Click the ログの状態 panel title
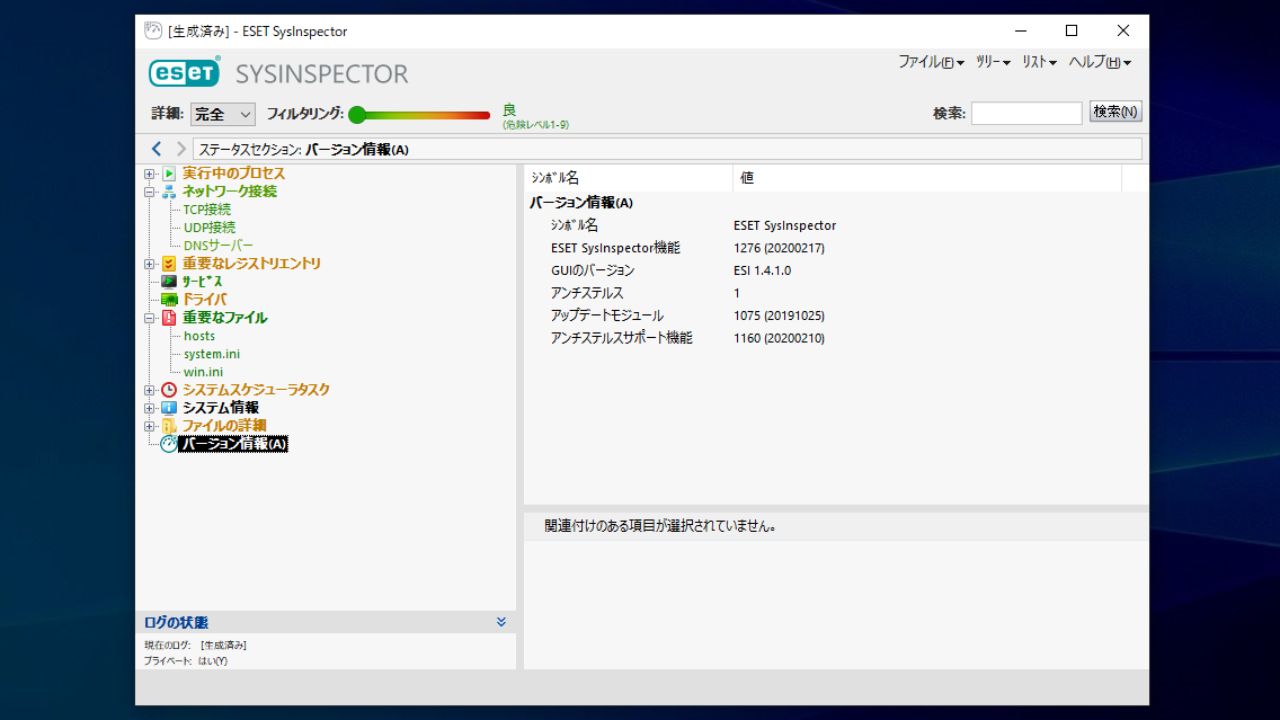Screen dimensions: 1280x720 click(x=176, y=622)
